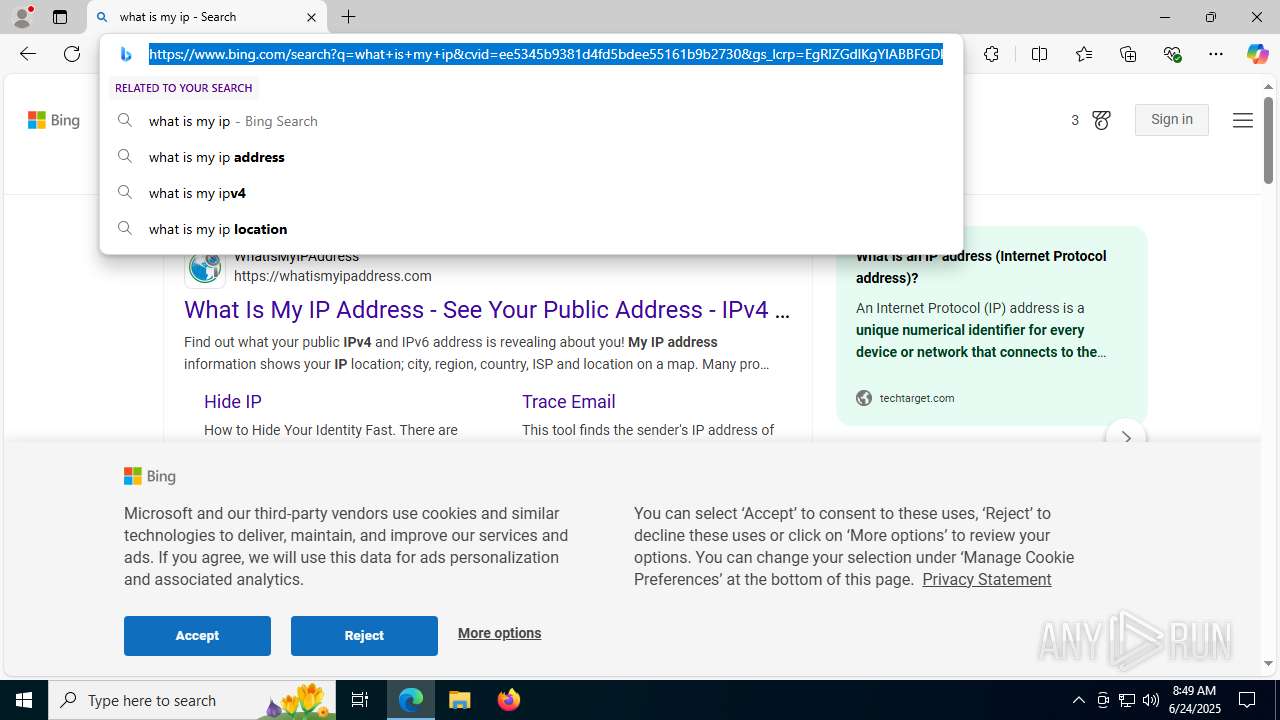Click the taskbar search box

(x=192, y=700)
